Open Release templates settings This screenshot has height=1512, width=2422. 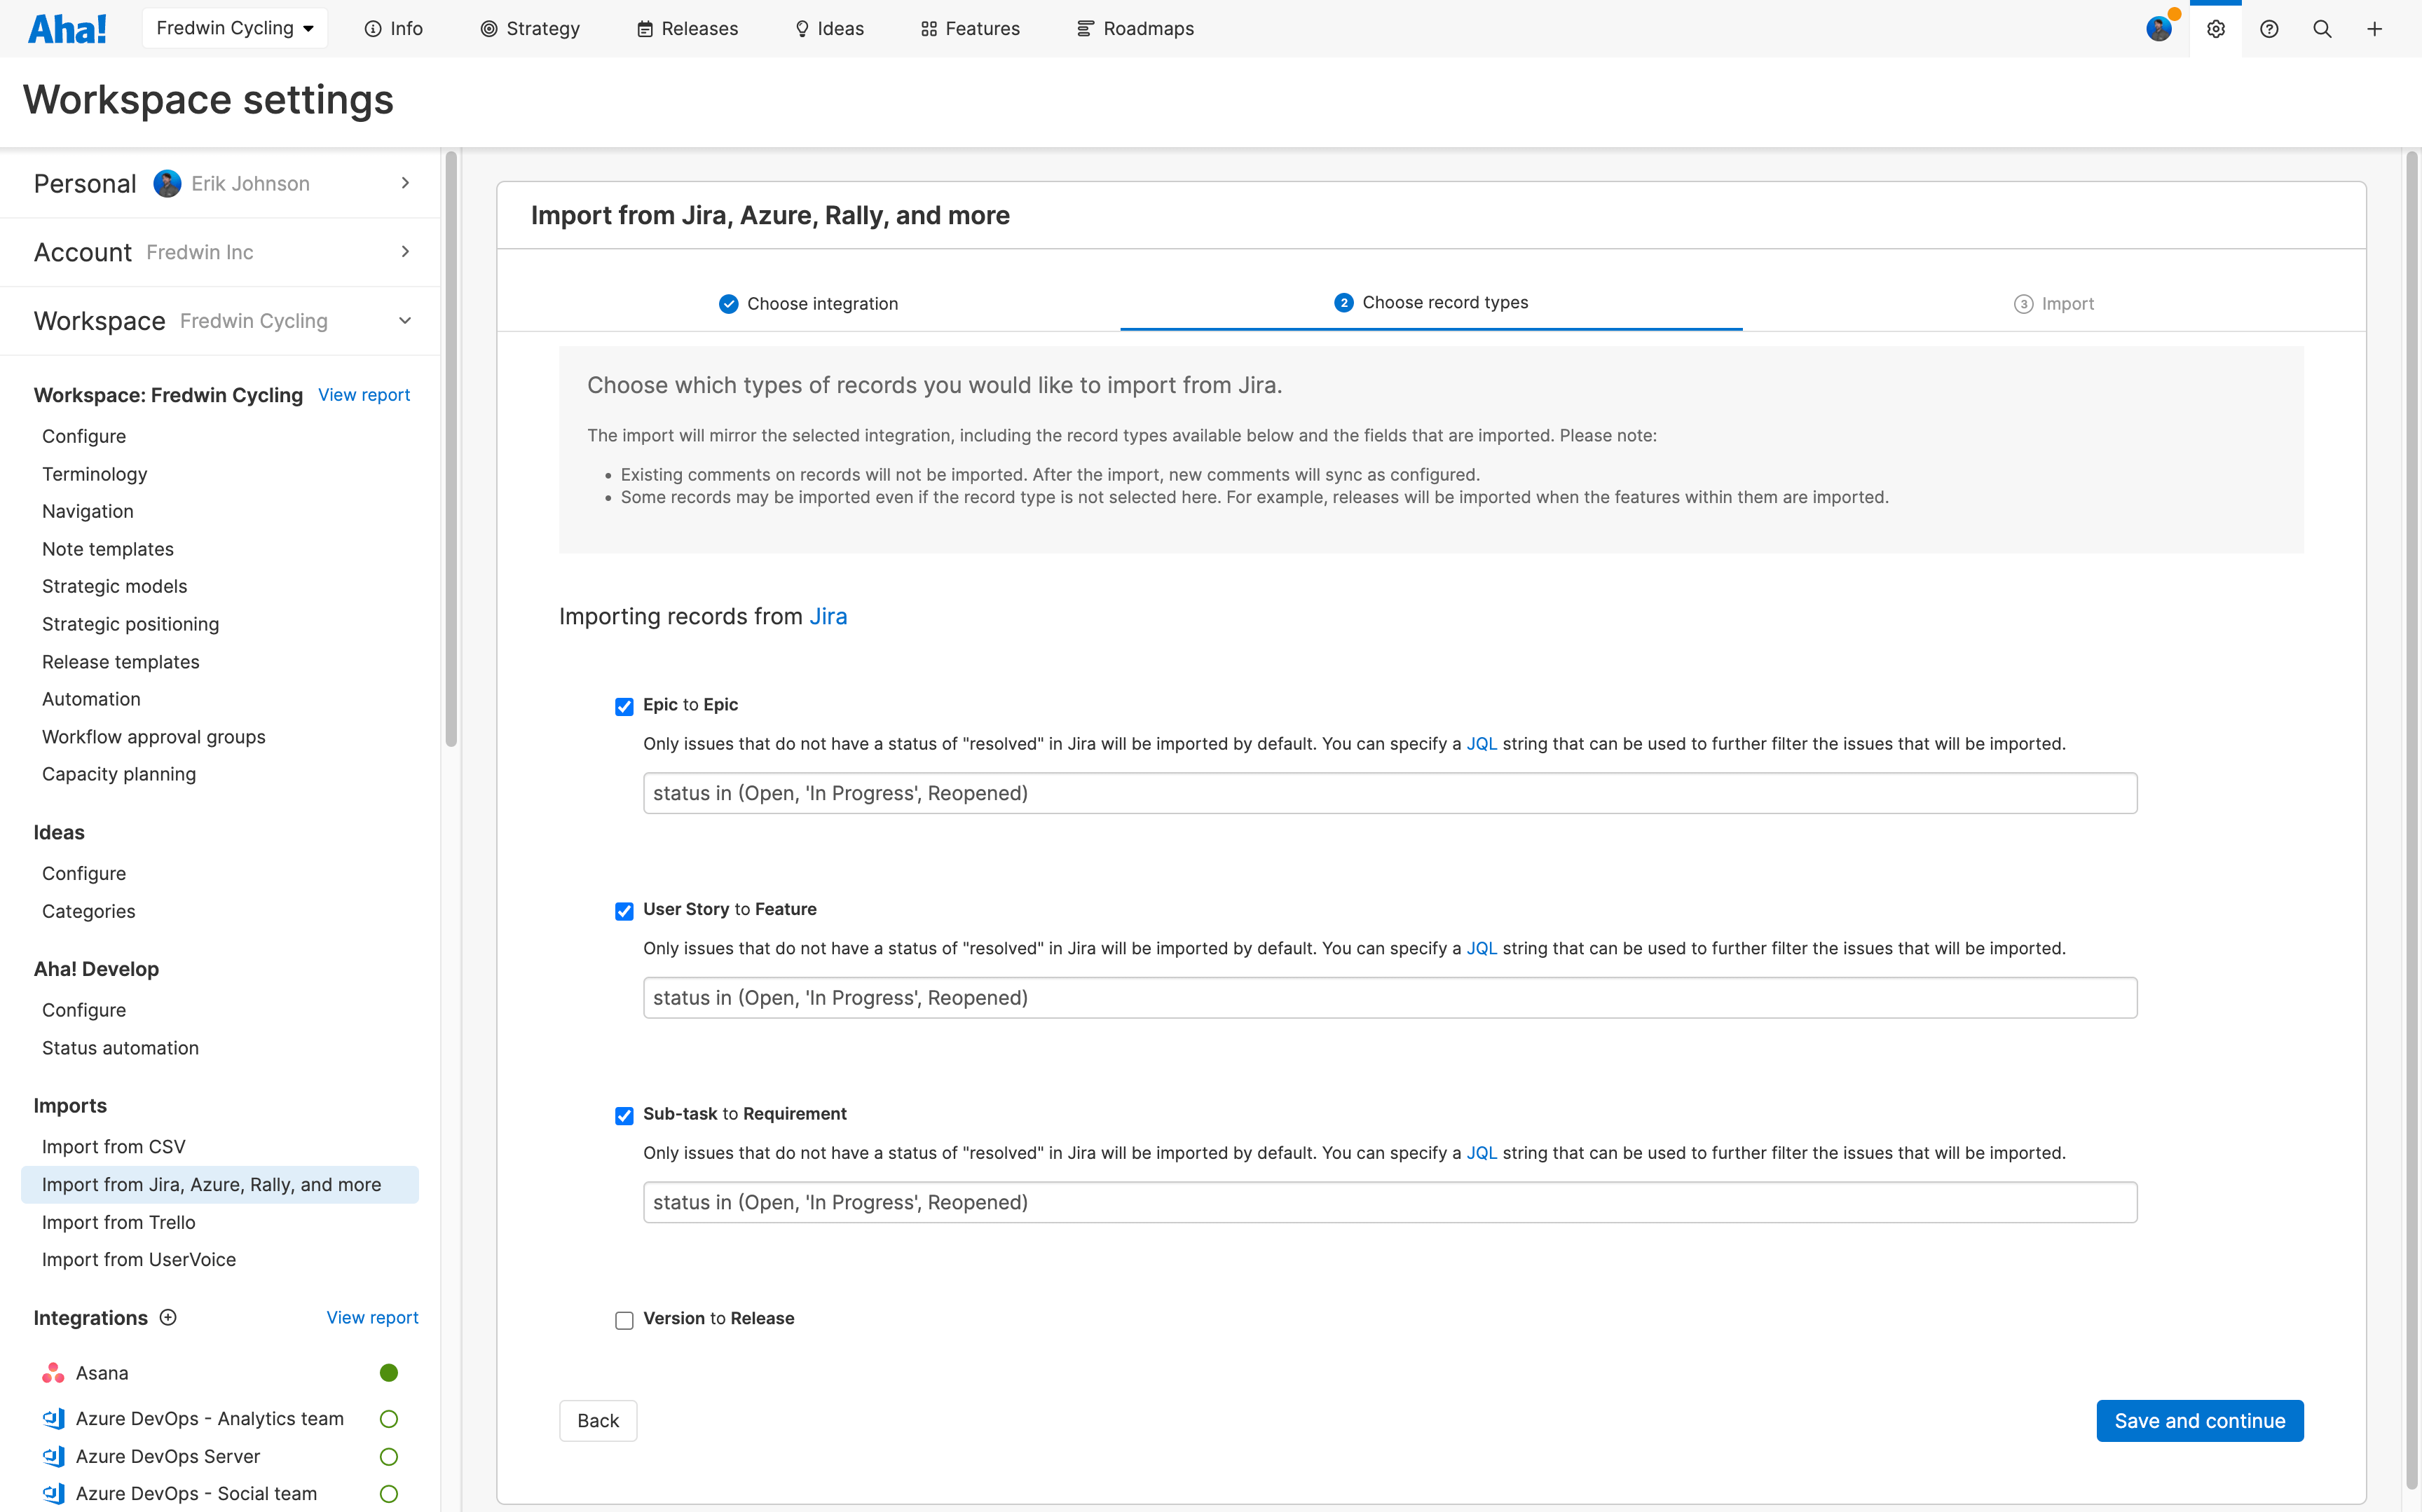(x=121, y=661)
